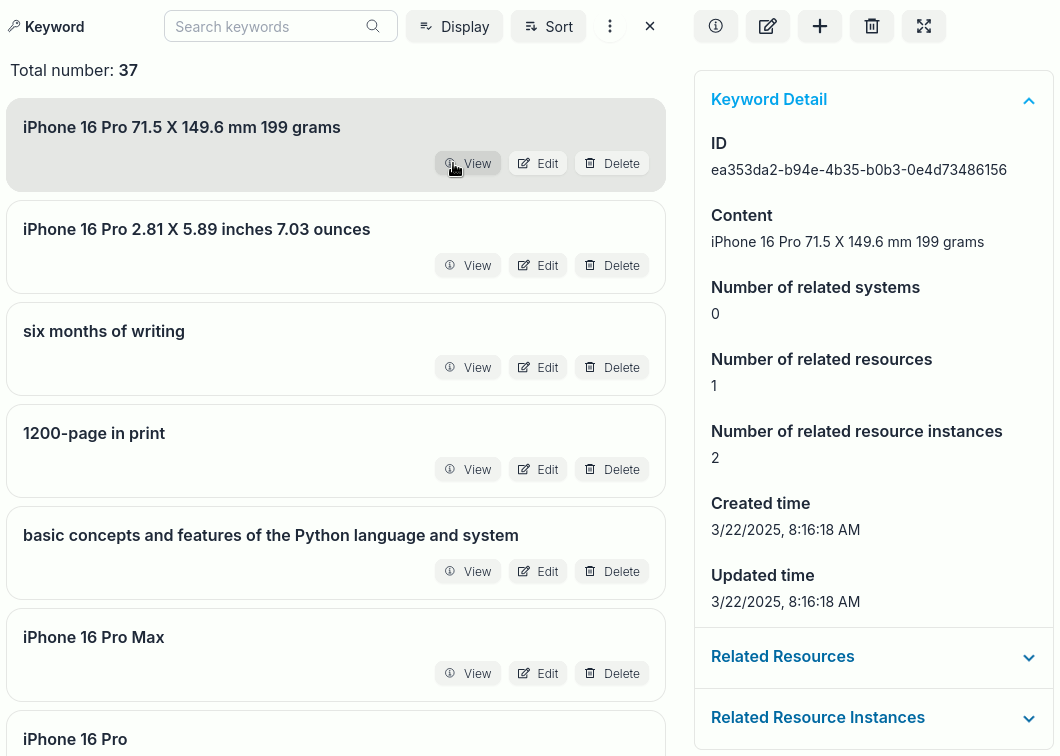The width and height of the screenshot is (1060, 756).
Task: Delete the 1200-page in print keyword
Action: point(612,470)
